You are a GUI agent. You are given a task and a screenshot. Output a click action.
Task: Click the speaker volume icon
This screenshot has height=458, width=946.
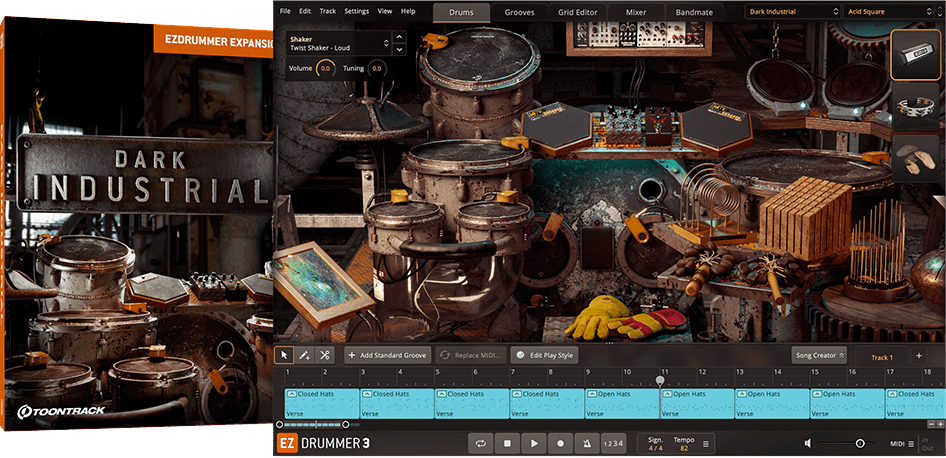808,444
